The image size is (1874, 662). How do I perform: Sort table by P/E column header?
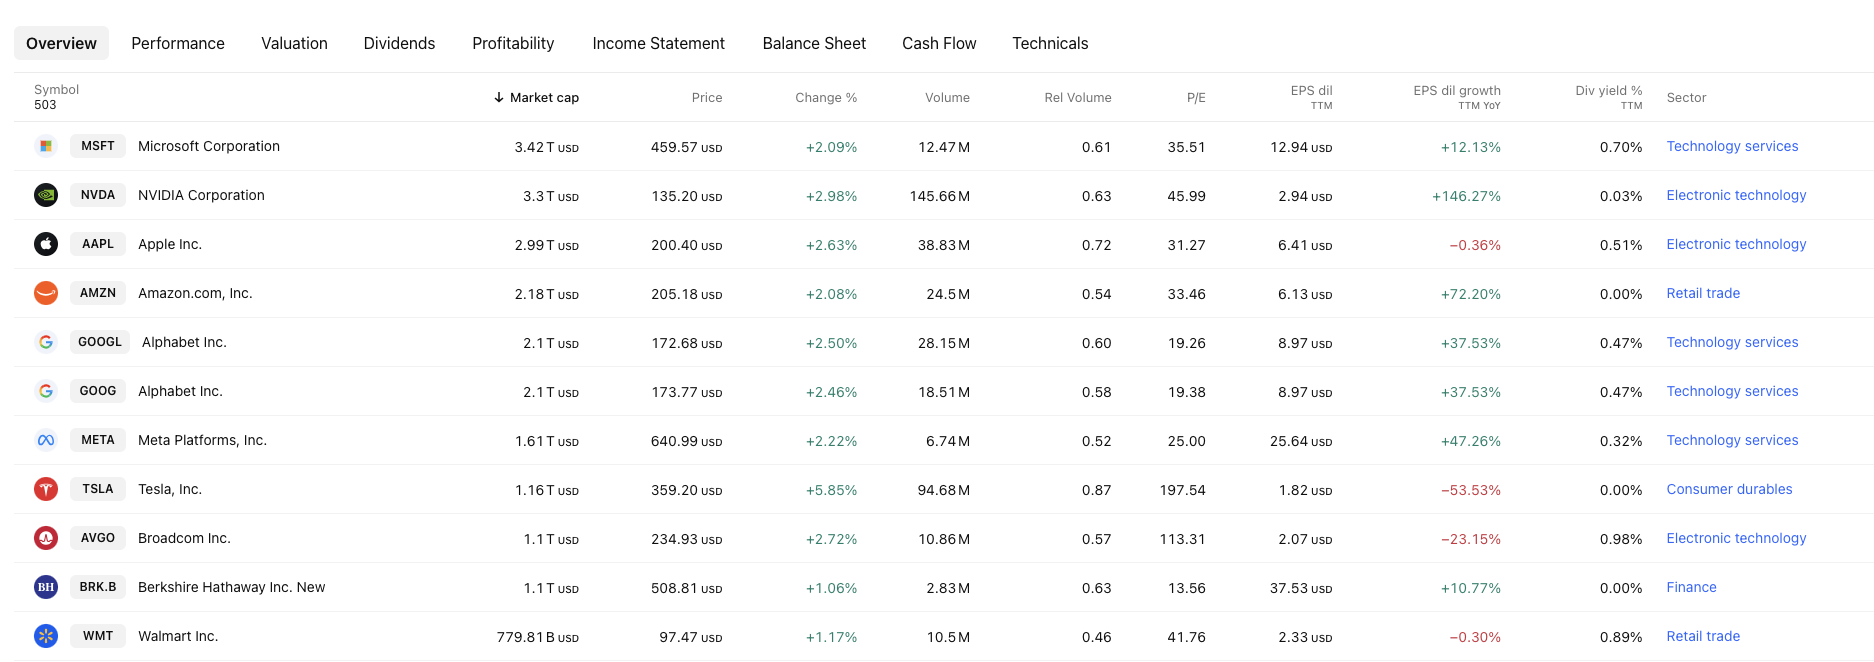pos(1195,98)
